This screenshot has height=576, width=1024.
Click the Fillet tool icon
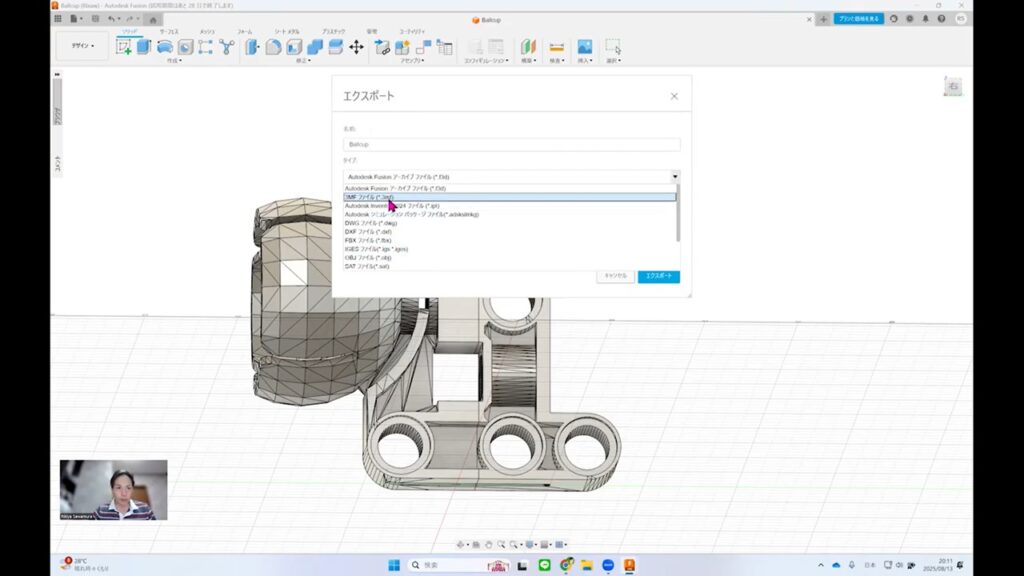(273, 46)
